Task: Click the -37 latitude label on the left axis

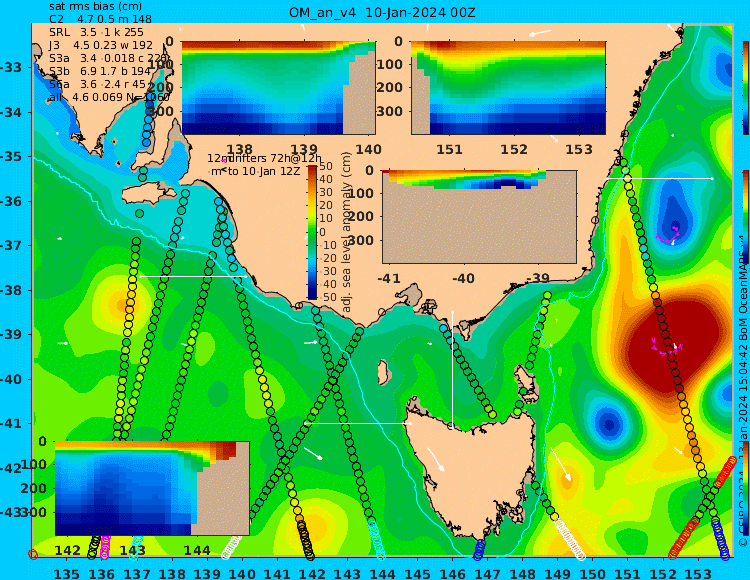Action: (x=11, y=245)
